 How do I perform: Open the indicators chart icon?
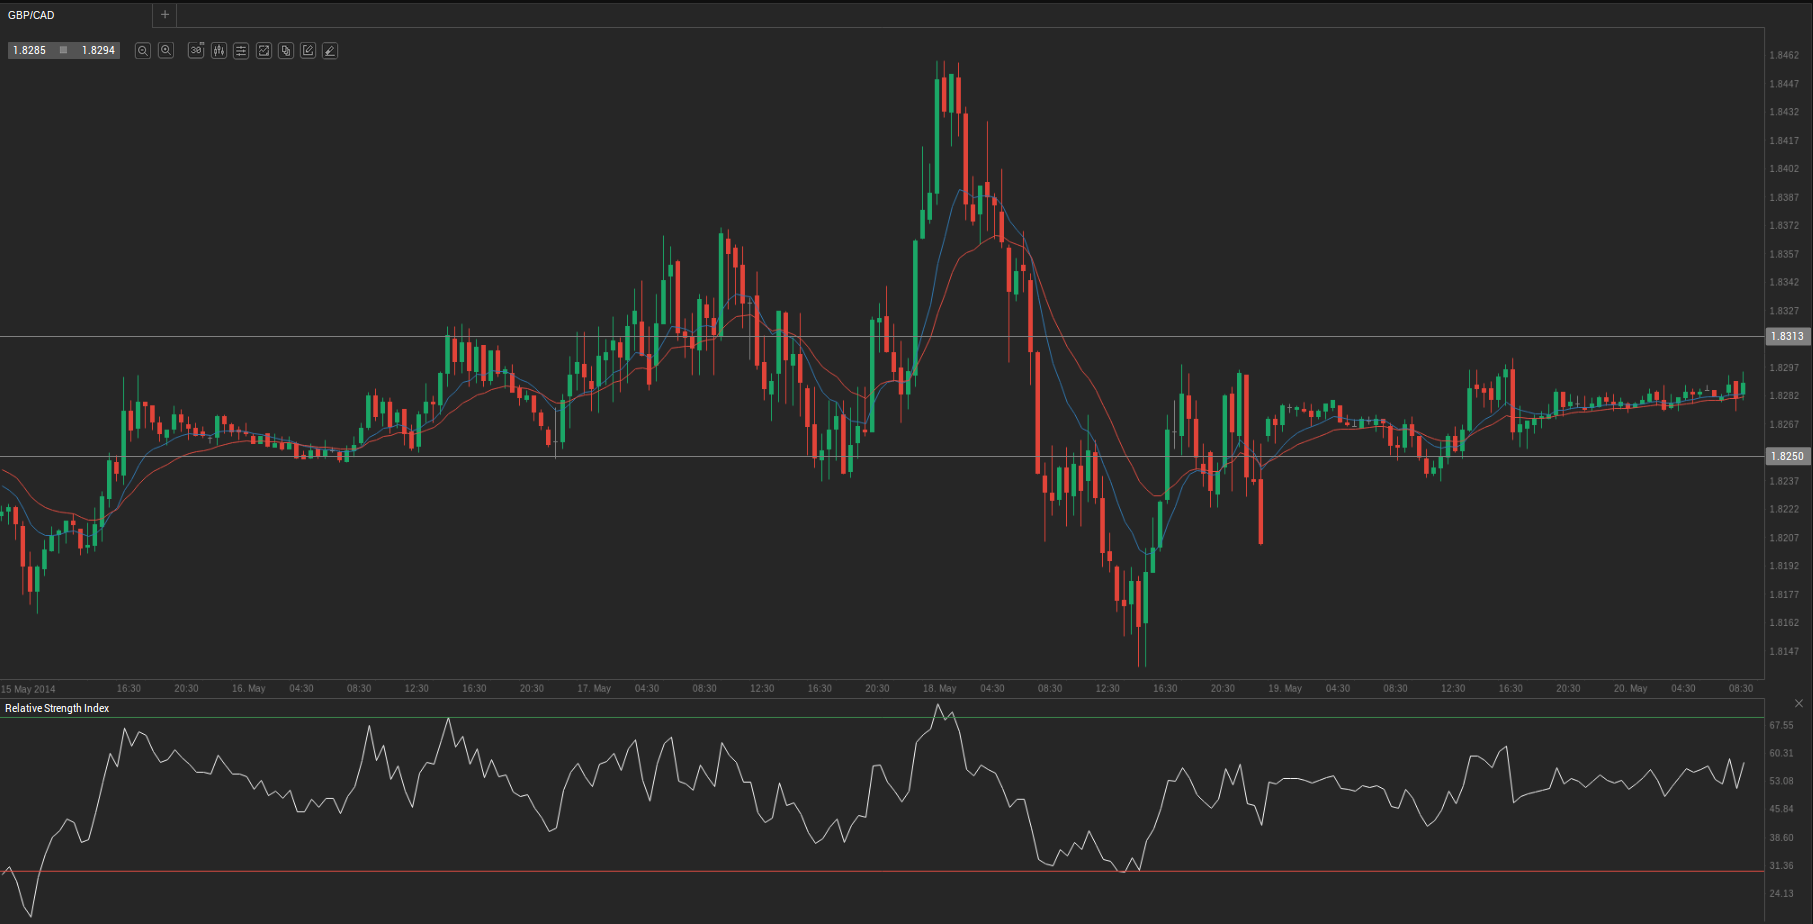[264, 50]
